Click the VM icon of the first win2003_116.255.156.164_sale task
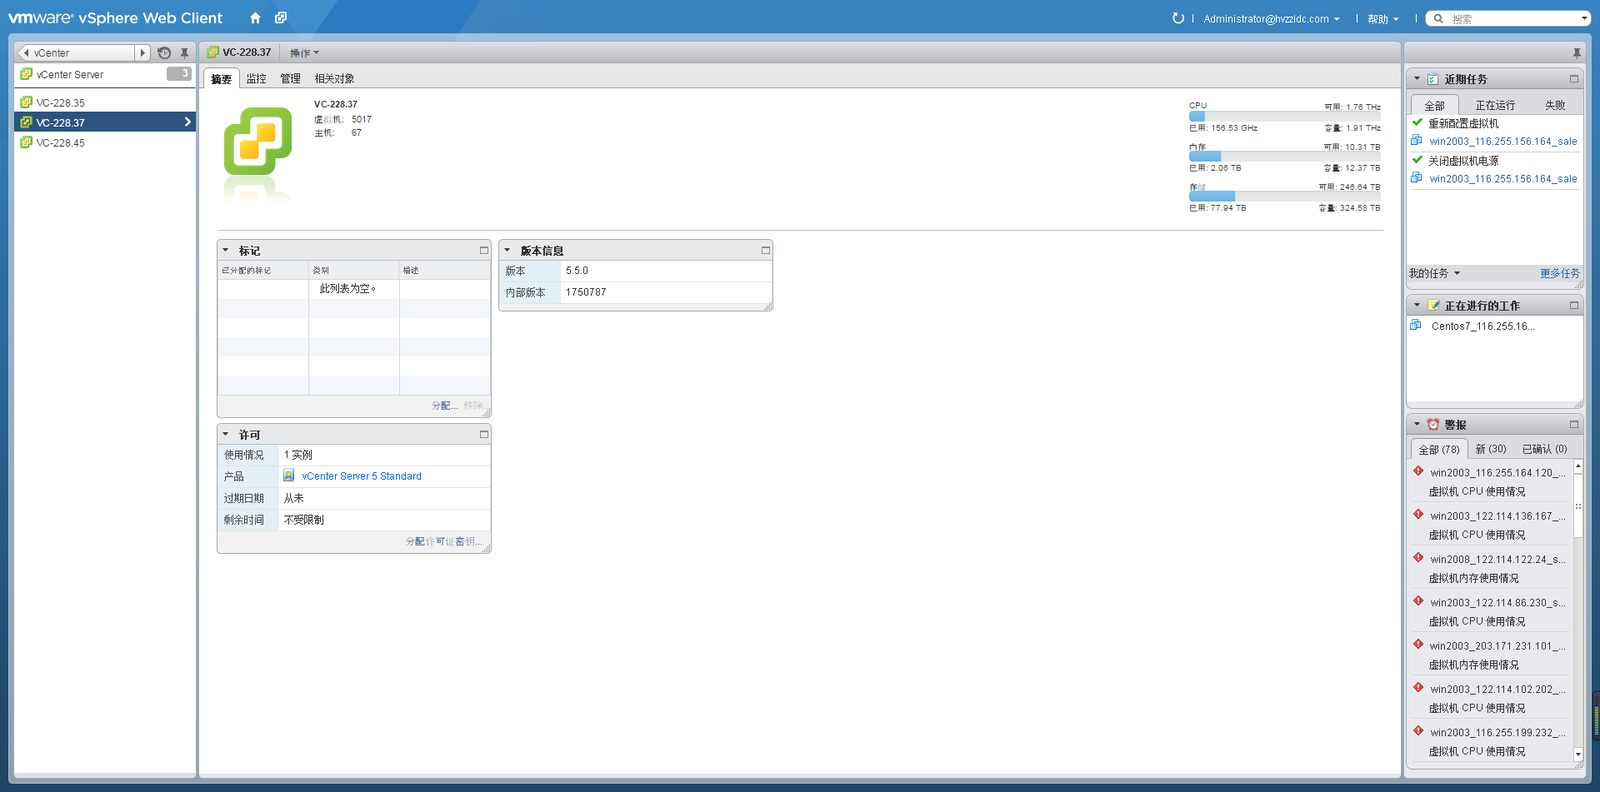Screen dimensions: 1600x792 click(1417, 141)
